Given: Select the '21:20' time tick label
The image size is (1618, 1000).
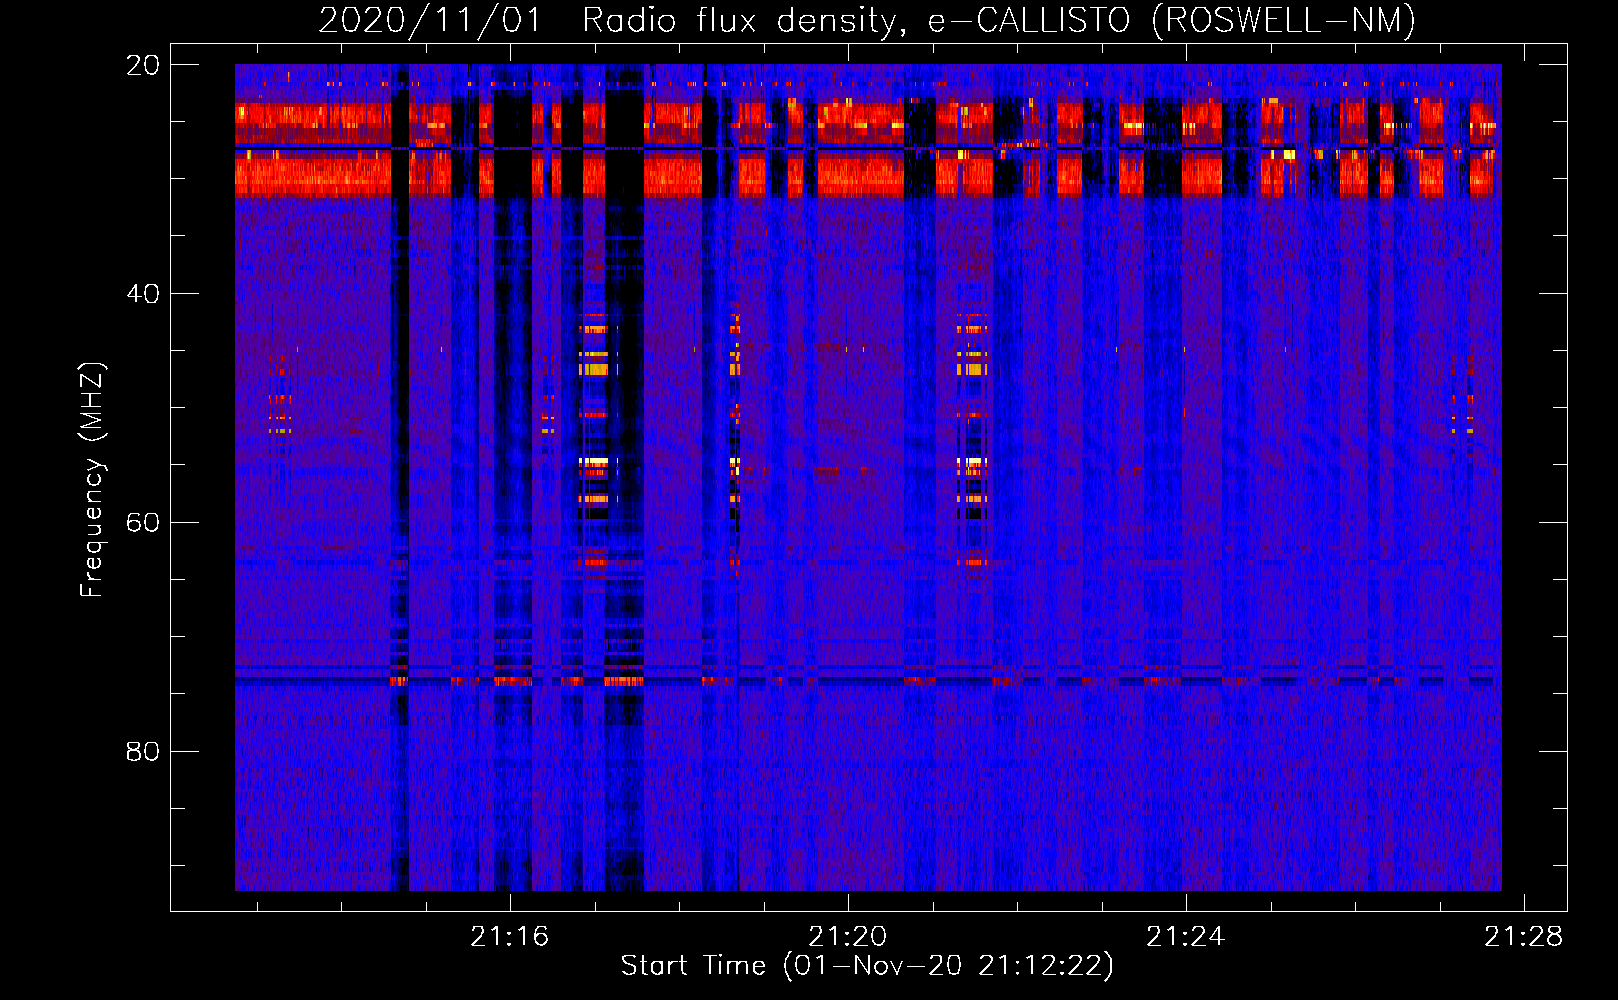Looking at the screenshot, I should [x=848, y=936].
